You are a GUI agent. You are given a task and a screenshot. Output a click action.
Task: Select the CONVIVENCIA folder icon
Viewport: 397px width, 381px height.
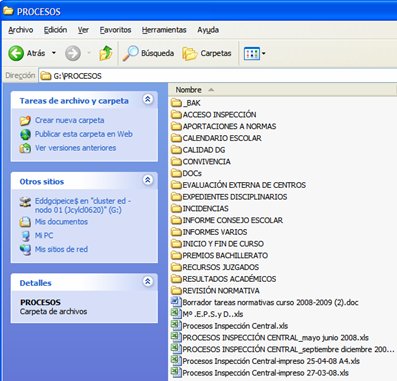[x=176, y=161]
